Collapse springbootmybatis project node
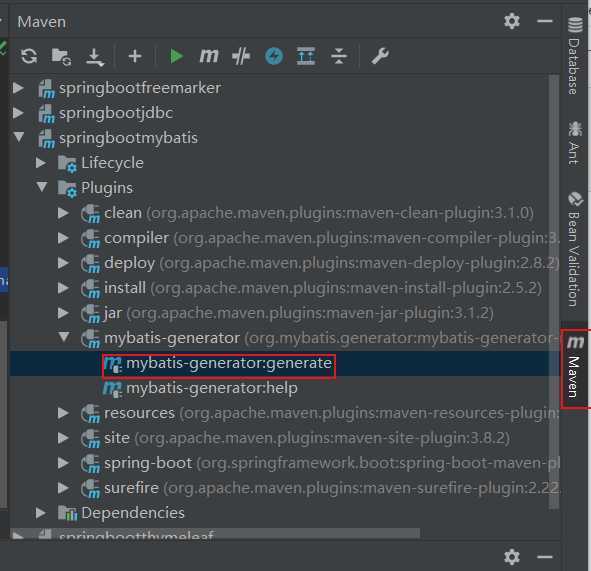Screen dimensions: 591x571 (18, 137)
